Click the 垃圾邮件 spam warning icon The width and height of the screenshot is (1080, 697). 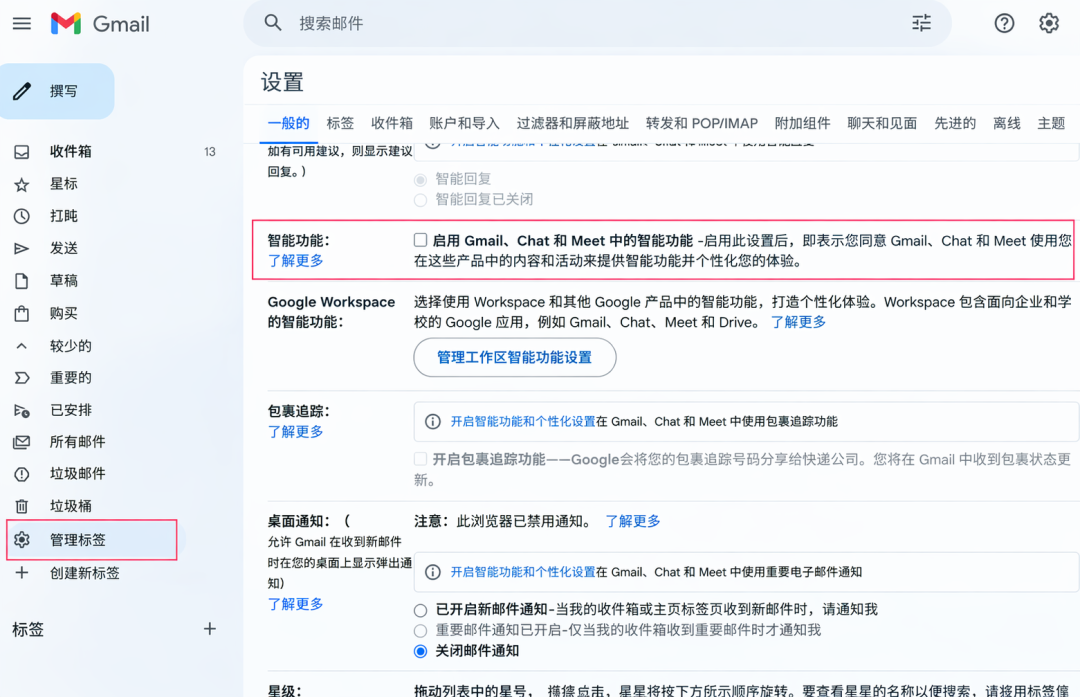22,474
